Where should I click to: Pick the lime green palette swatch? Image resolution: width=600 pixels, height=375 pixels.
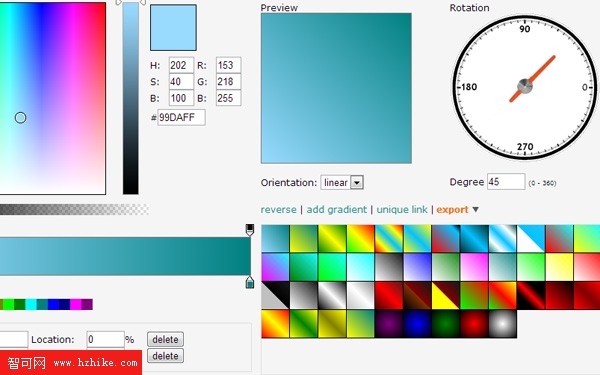coord(8,304)
